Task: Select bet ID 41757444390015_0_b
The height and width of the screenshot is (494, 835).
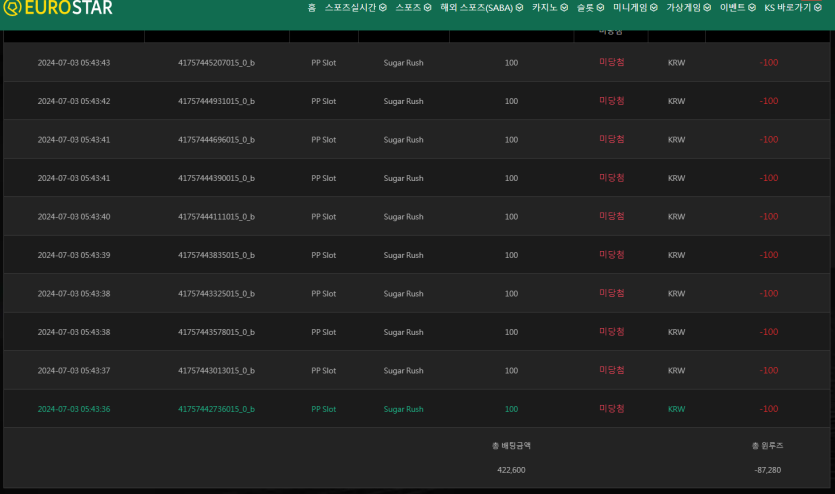Action: coord(216,178)
